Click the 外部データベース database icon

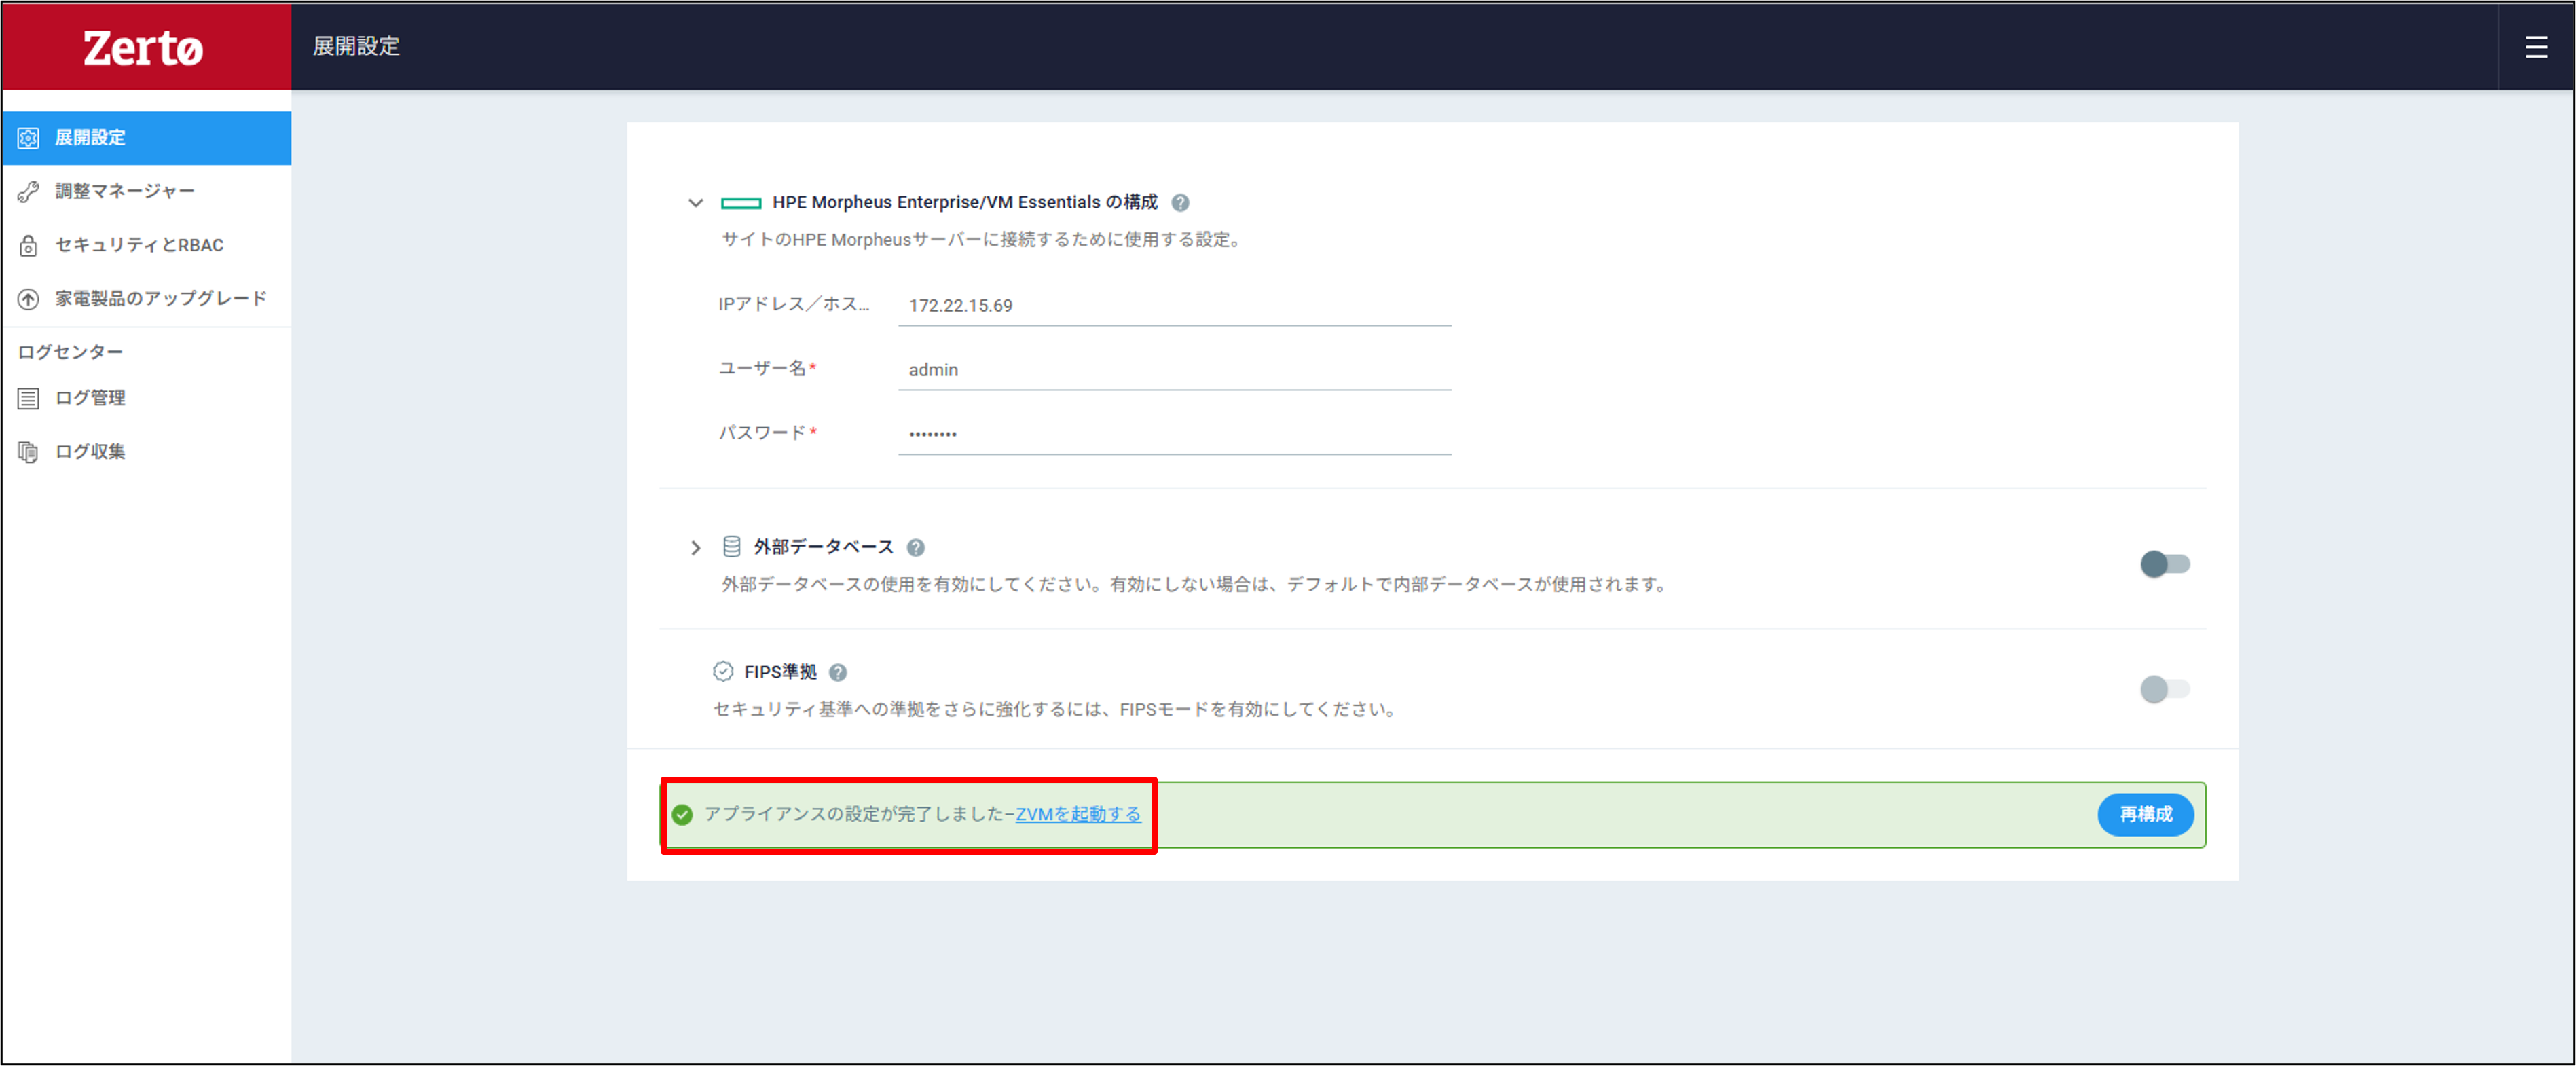click(x=732, y=547)
